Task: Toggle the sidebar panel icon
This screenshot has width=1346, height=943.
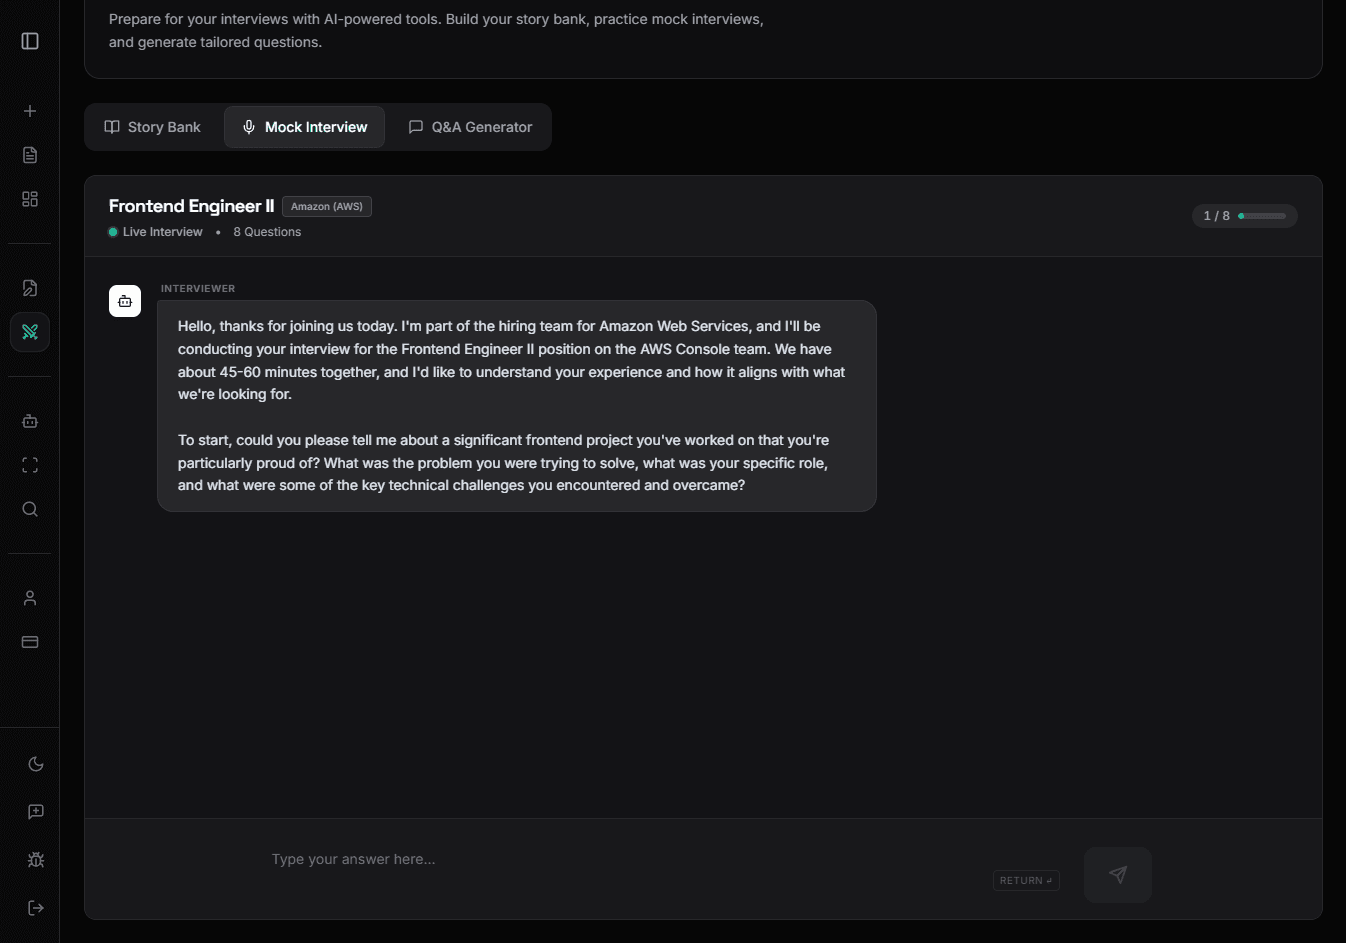Action: (30, 41)
